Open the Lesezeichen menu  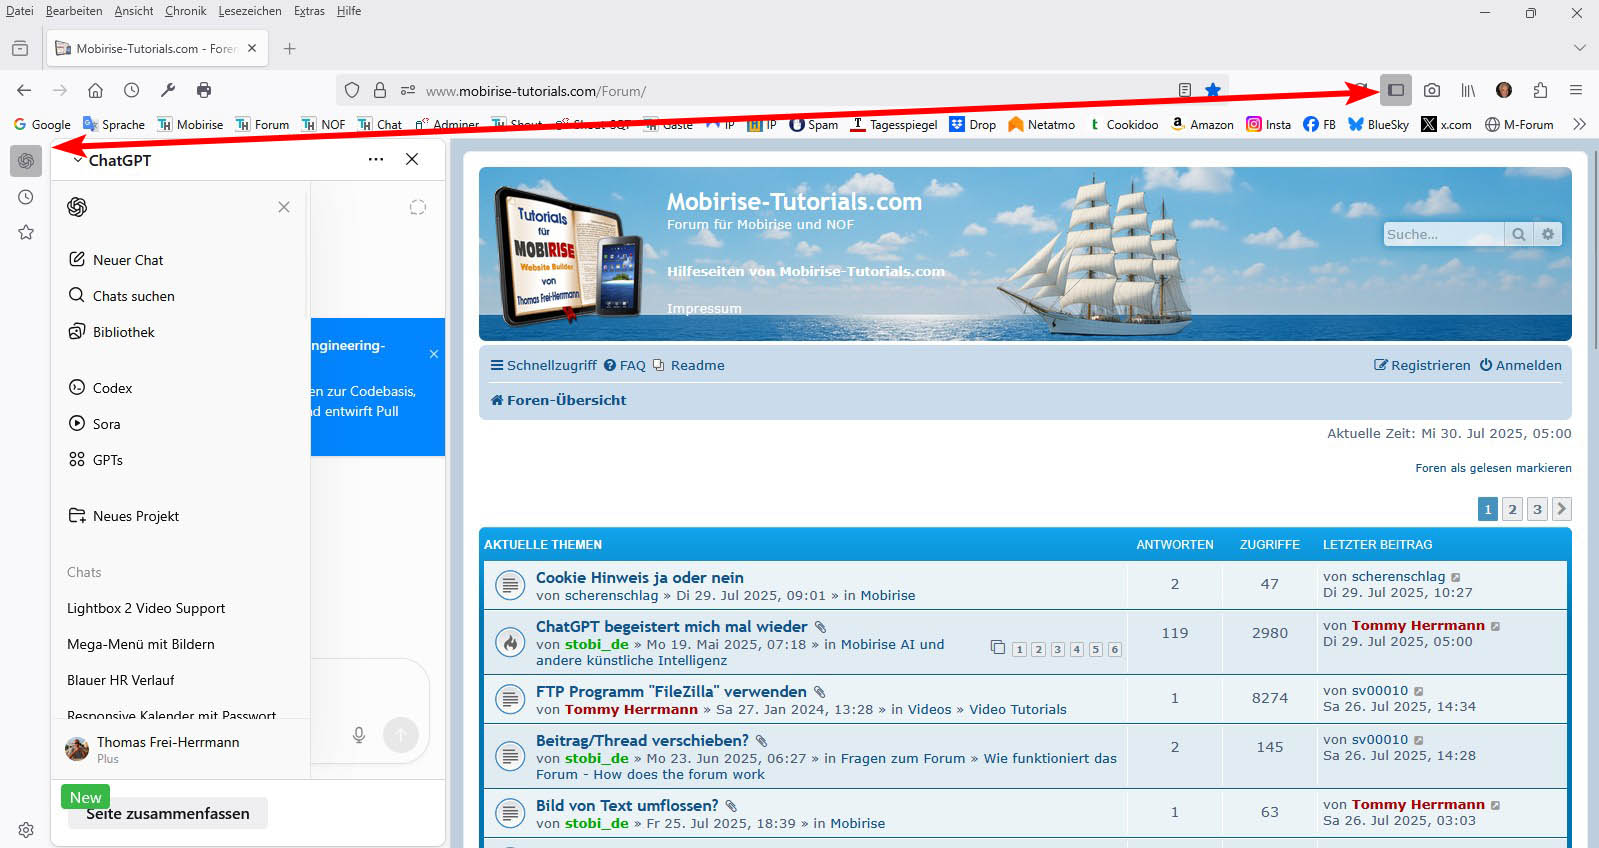pyautogui.click(x=250, y=11)
